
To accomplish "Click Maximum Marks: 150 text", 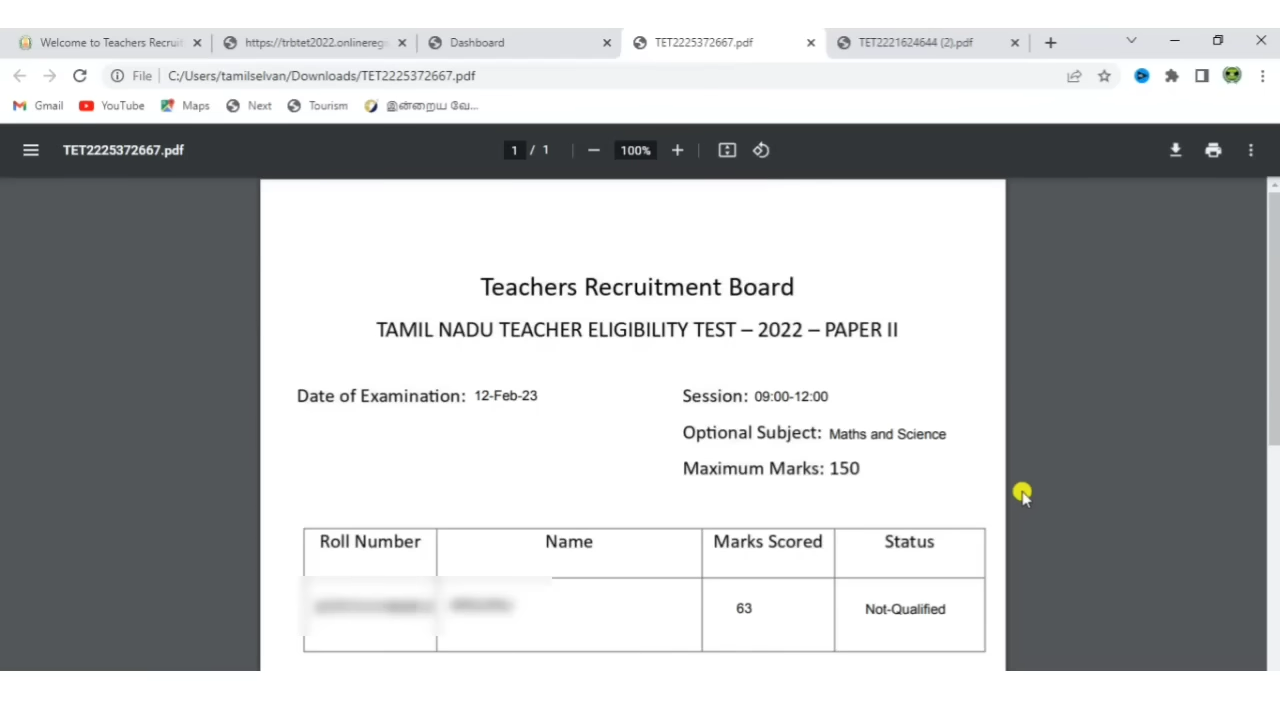I will tap(771, 469).
